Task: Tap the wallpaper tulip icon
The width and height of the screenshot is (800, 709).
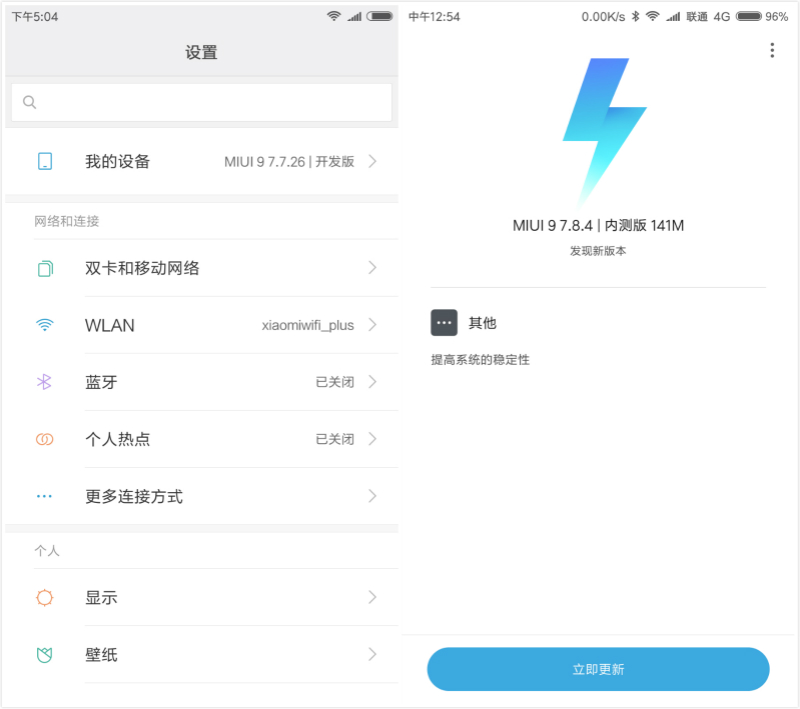Action: tap(44, 654)
